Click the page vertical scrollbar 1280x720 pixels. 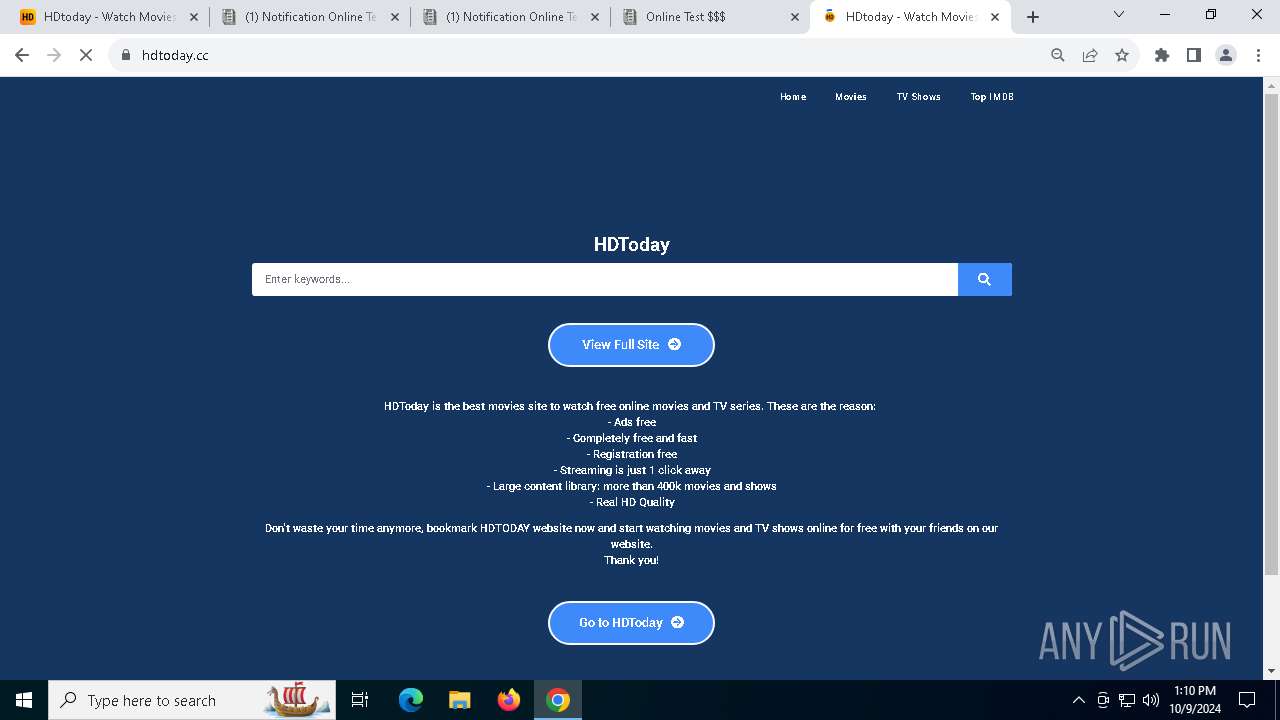pos(1271,335)
